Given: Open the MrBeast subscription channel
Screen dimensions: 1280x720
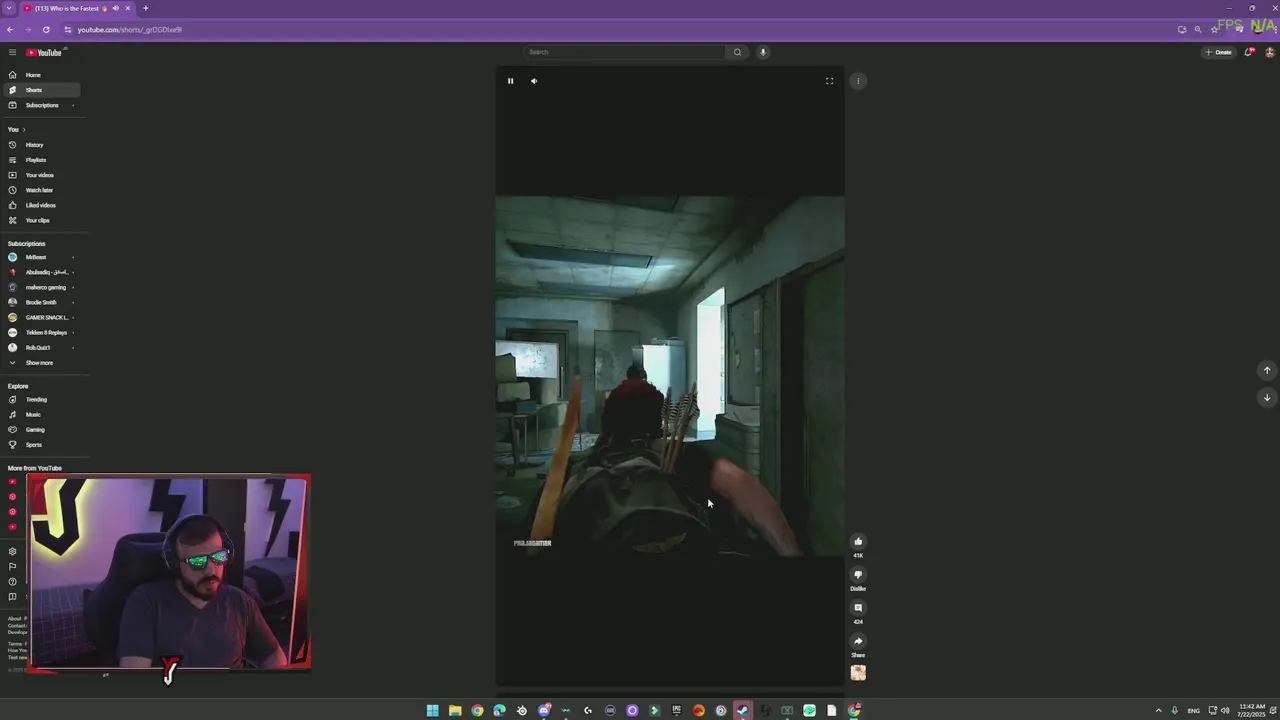Looking at the screenshot, I should click(x=40, y=257).
